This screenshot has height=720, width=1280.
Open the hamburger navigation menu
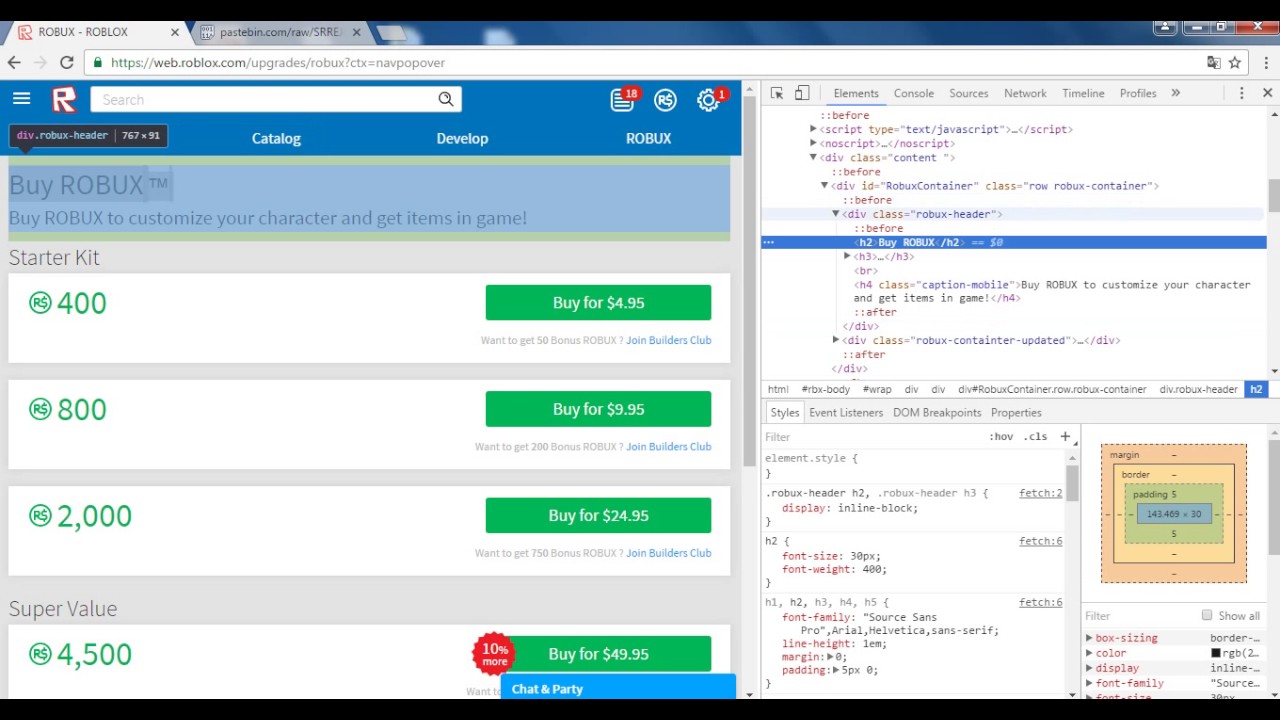coord(21,99)
